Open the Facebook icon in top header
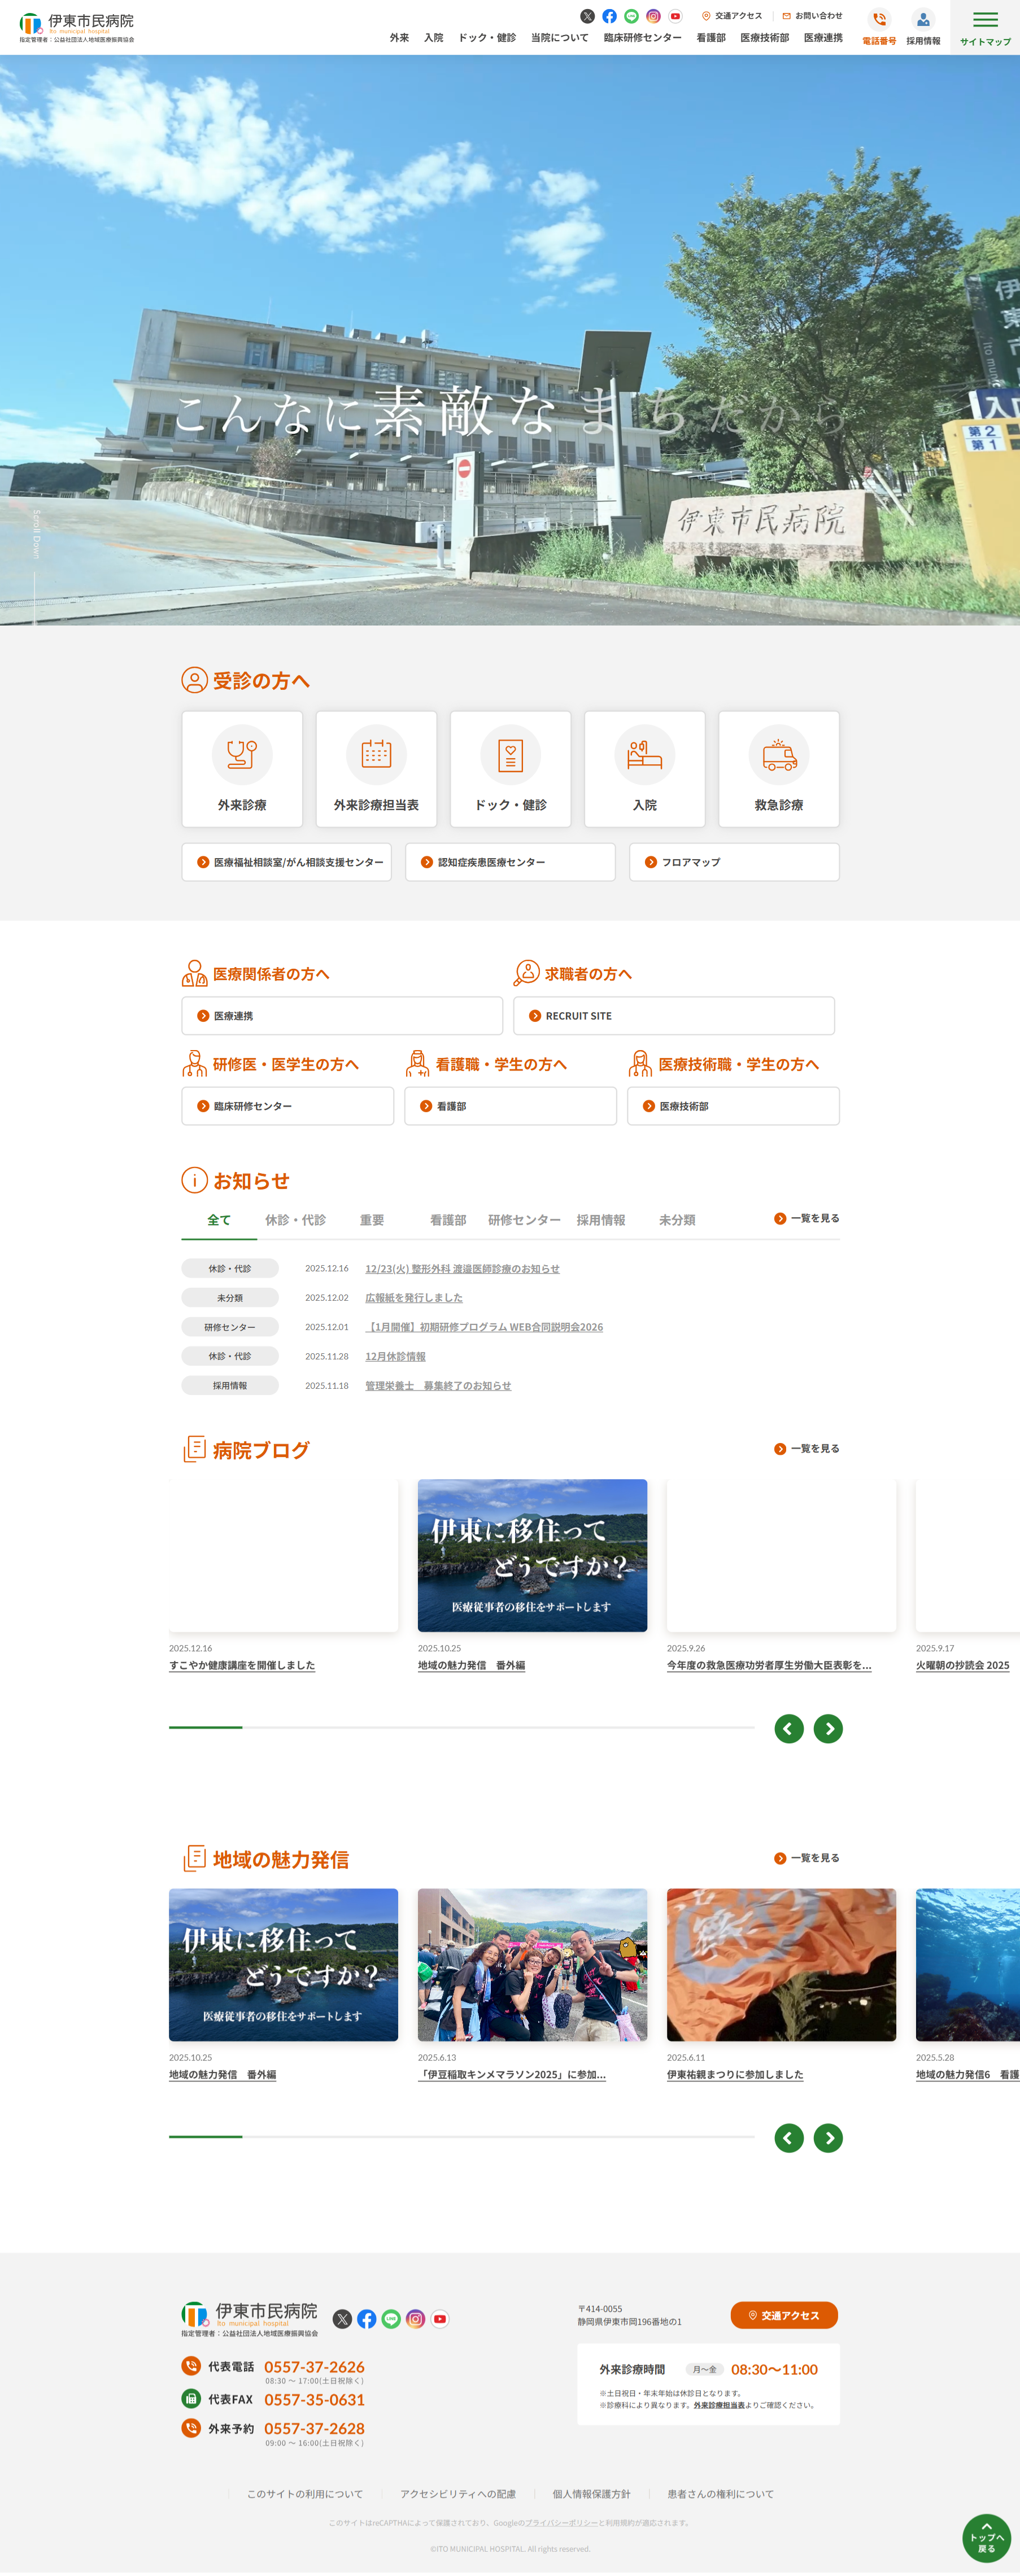 [x=609, y=16]
